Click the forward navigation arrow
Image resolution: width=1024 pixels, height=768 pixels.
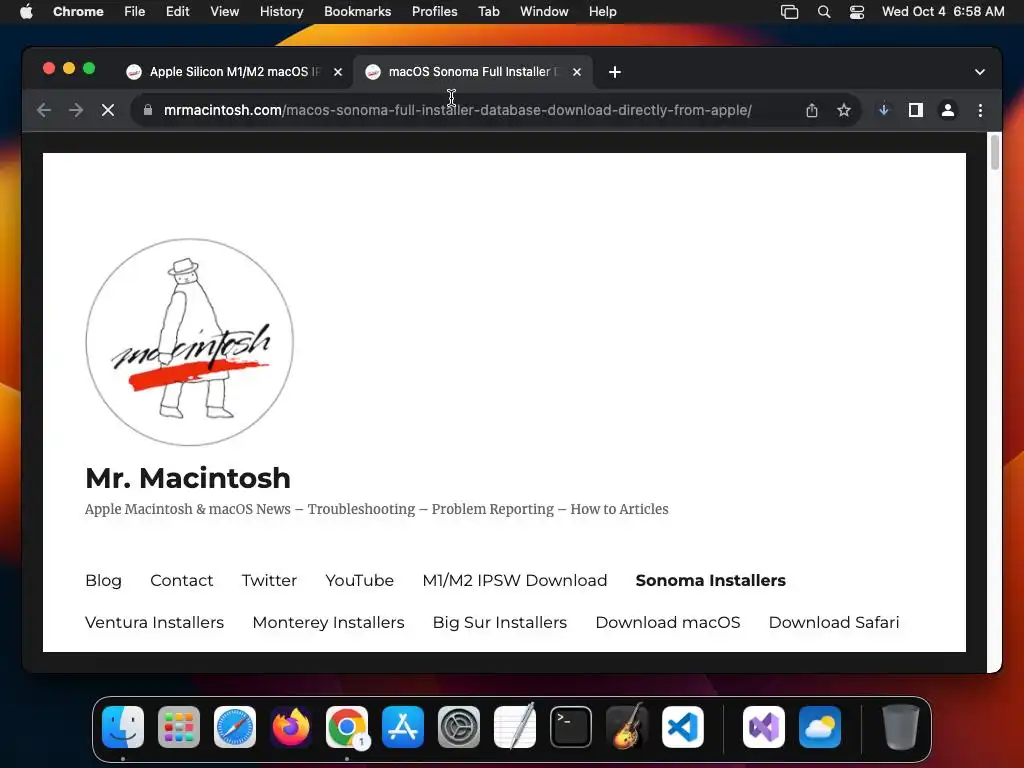76,110
